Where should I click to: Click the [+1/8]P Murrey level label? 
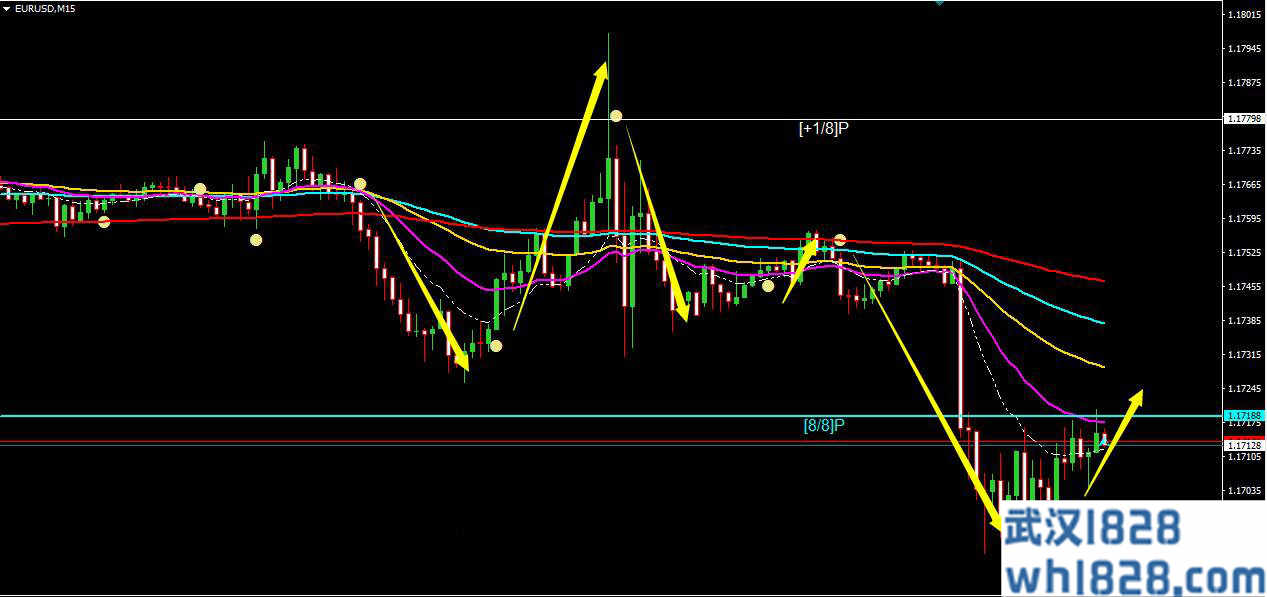pos(823,128)
